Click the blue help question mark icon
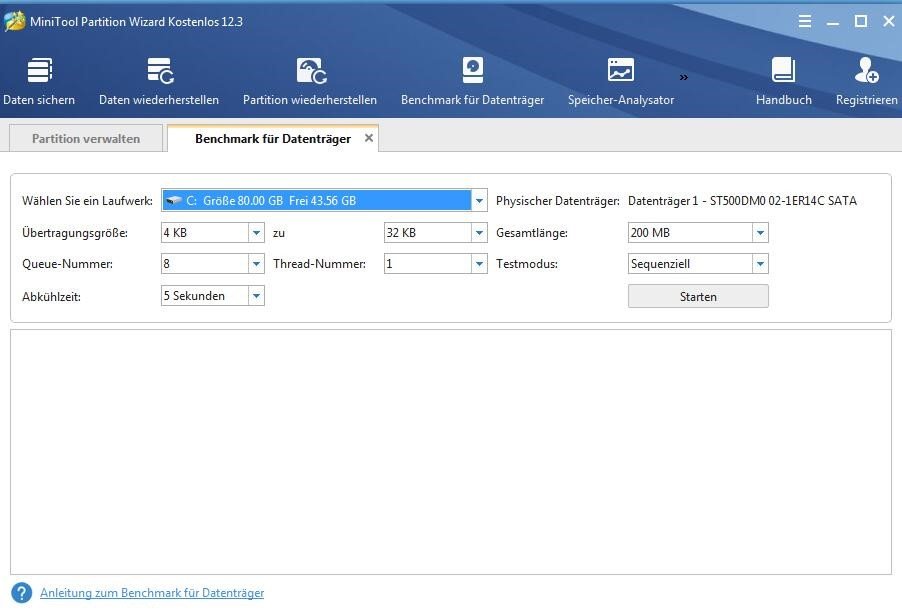Image resolution: width=902 pixels, height=611 pixels. [22, 593]
